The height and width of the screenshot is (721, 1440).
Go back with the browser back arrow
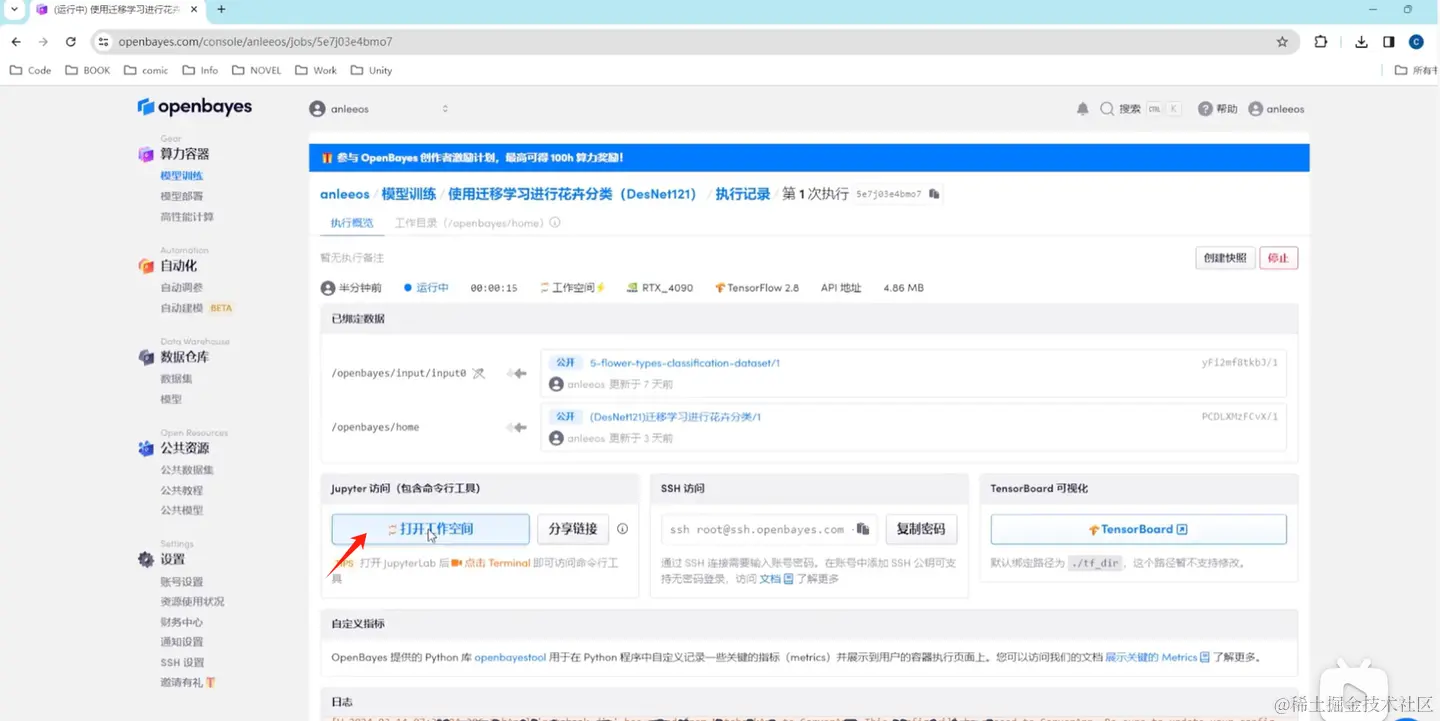[16, 42]
